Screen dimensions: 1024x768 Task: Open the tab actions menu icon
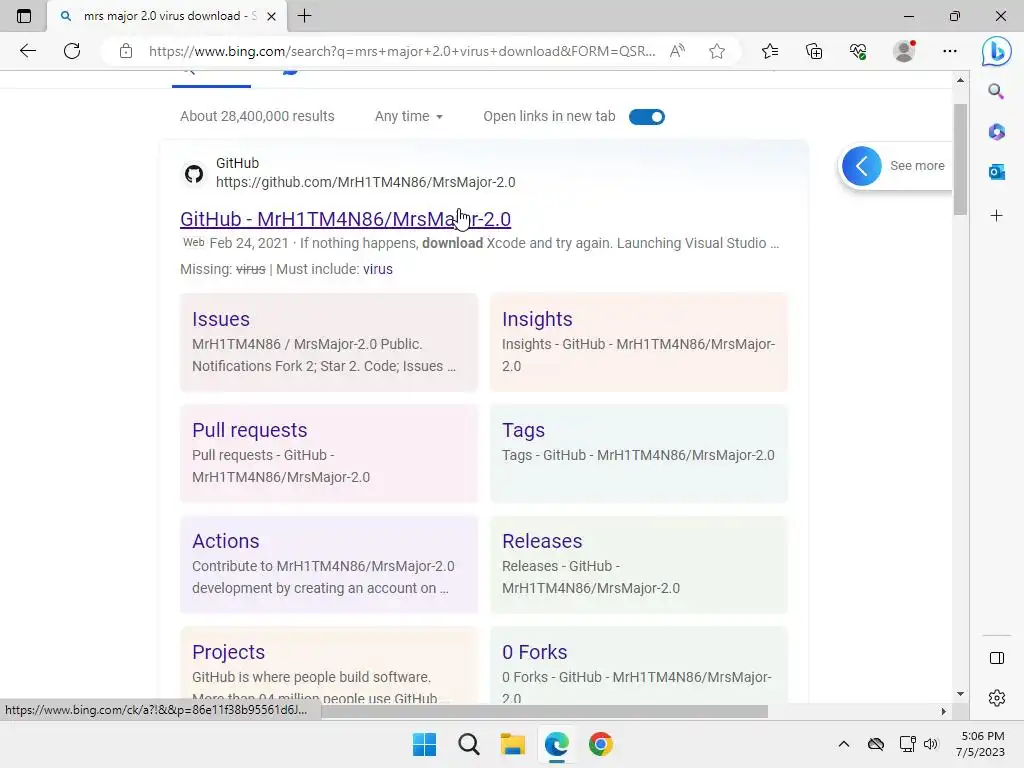(x=24, y=16)
